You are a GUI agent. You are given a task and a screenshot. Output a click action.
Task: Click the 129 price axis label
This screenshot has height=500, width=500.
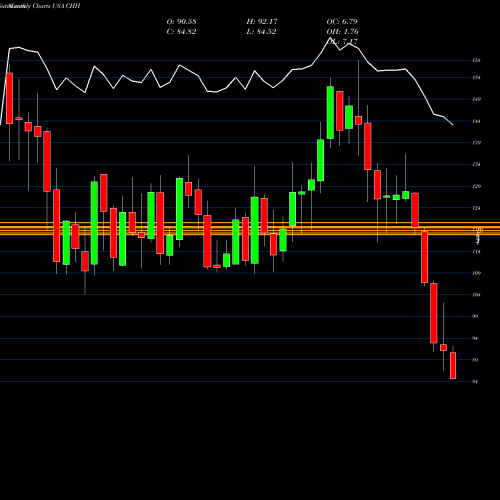tap(477, 186)
